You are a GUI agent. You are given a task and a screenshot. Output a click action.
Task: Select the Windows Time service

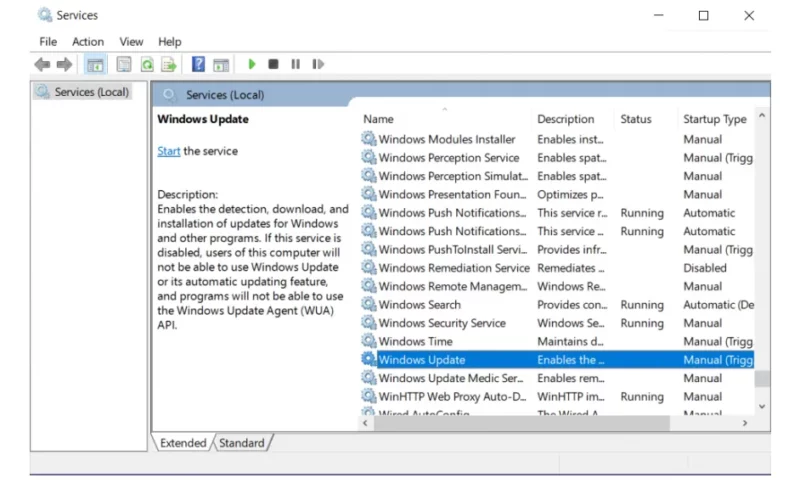click(x=415, y=341)
